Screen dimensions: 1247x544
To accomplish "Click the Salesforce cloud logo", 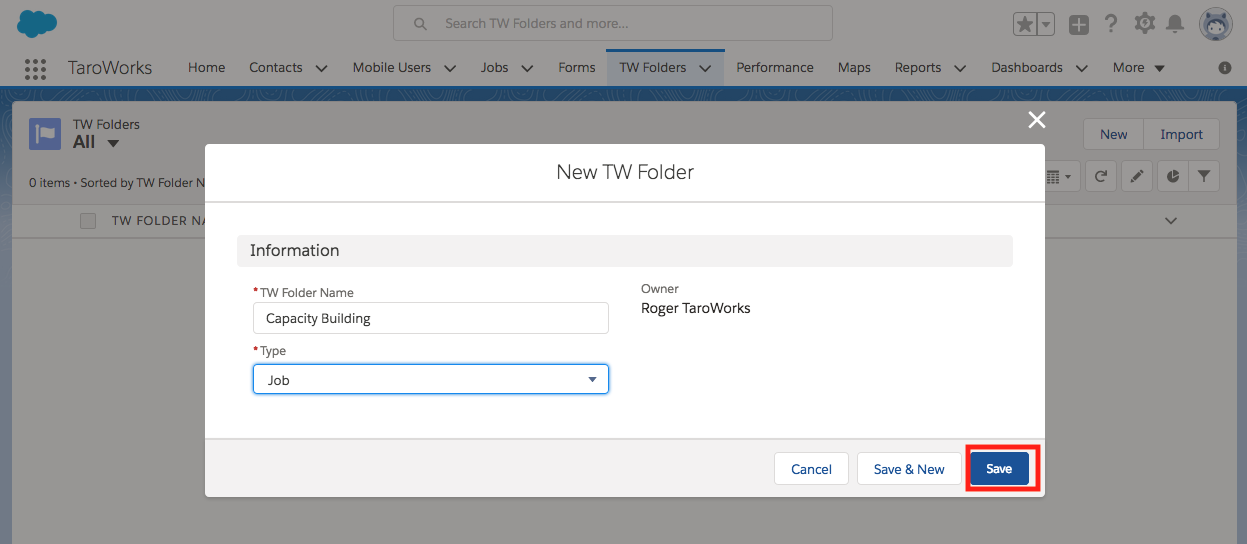I will 37,23.
